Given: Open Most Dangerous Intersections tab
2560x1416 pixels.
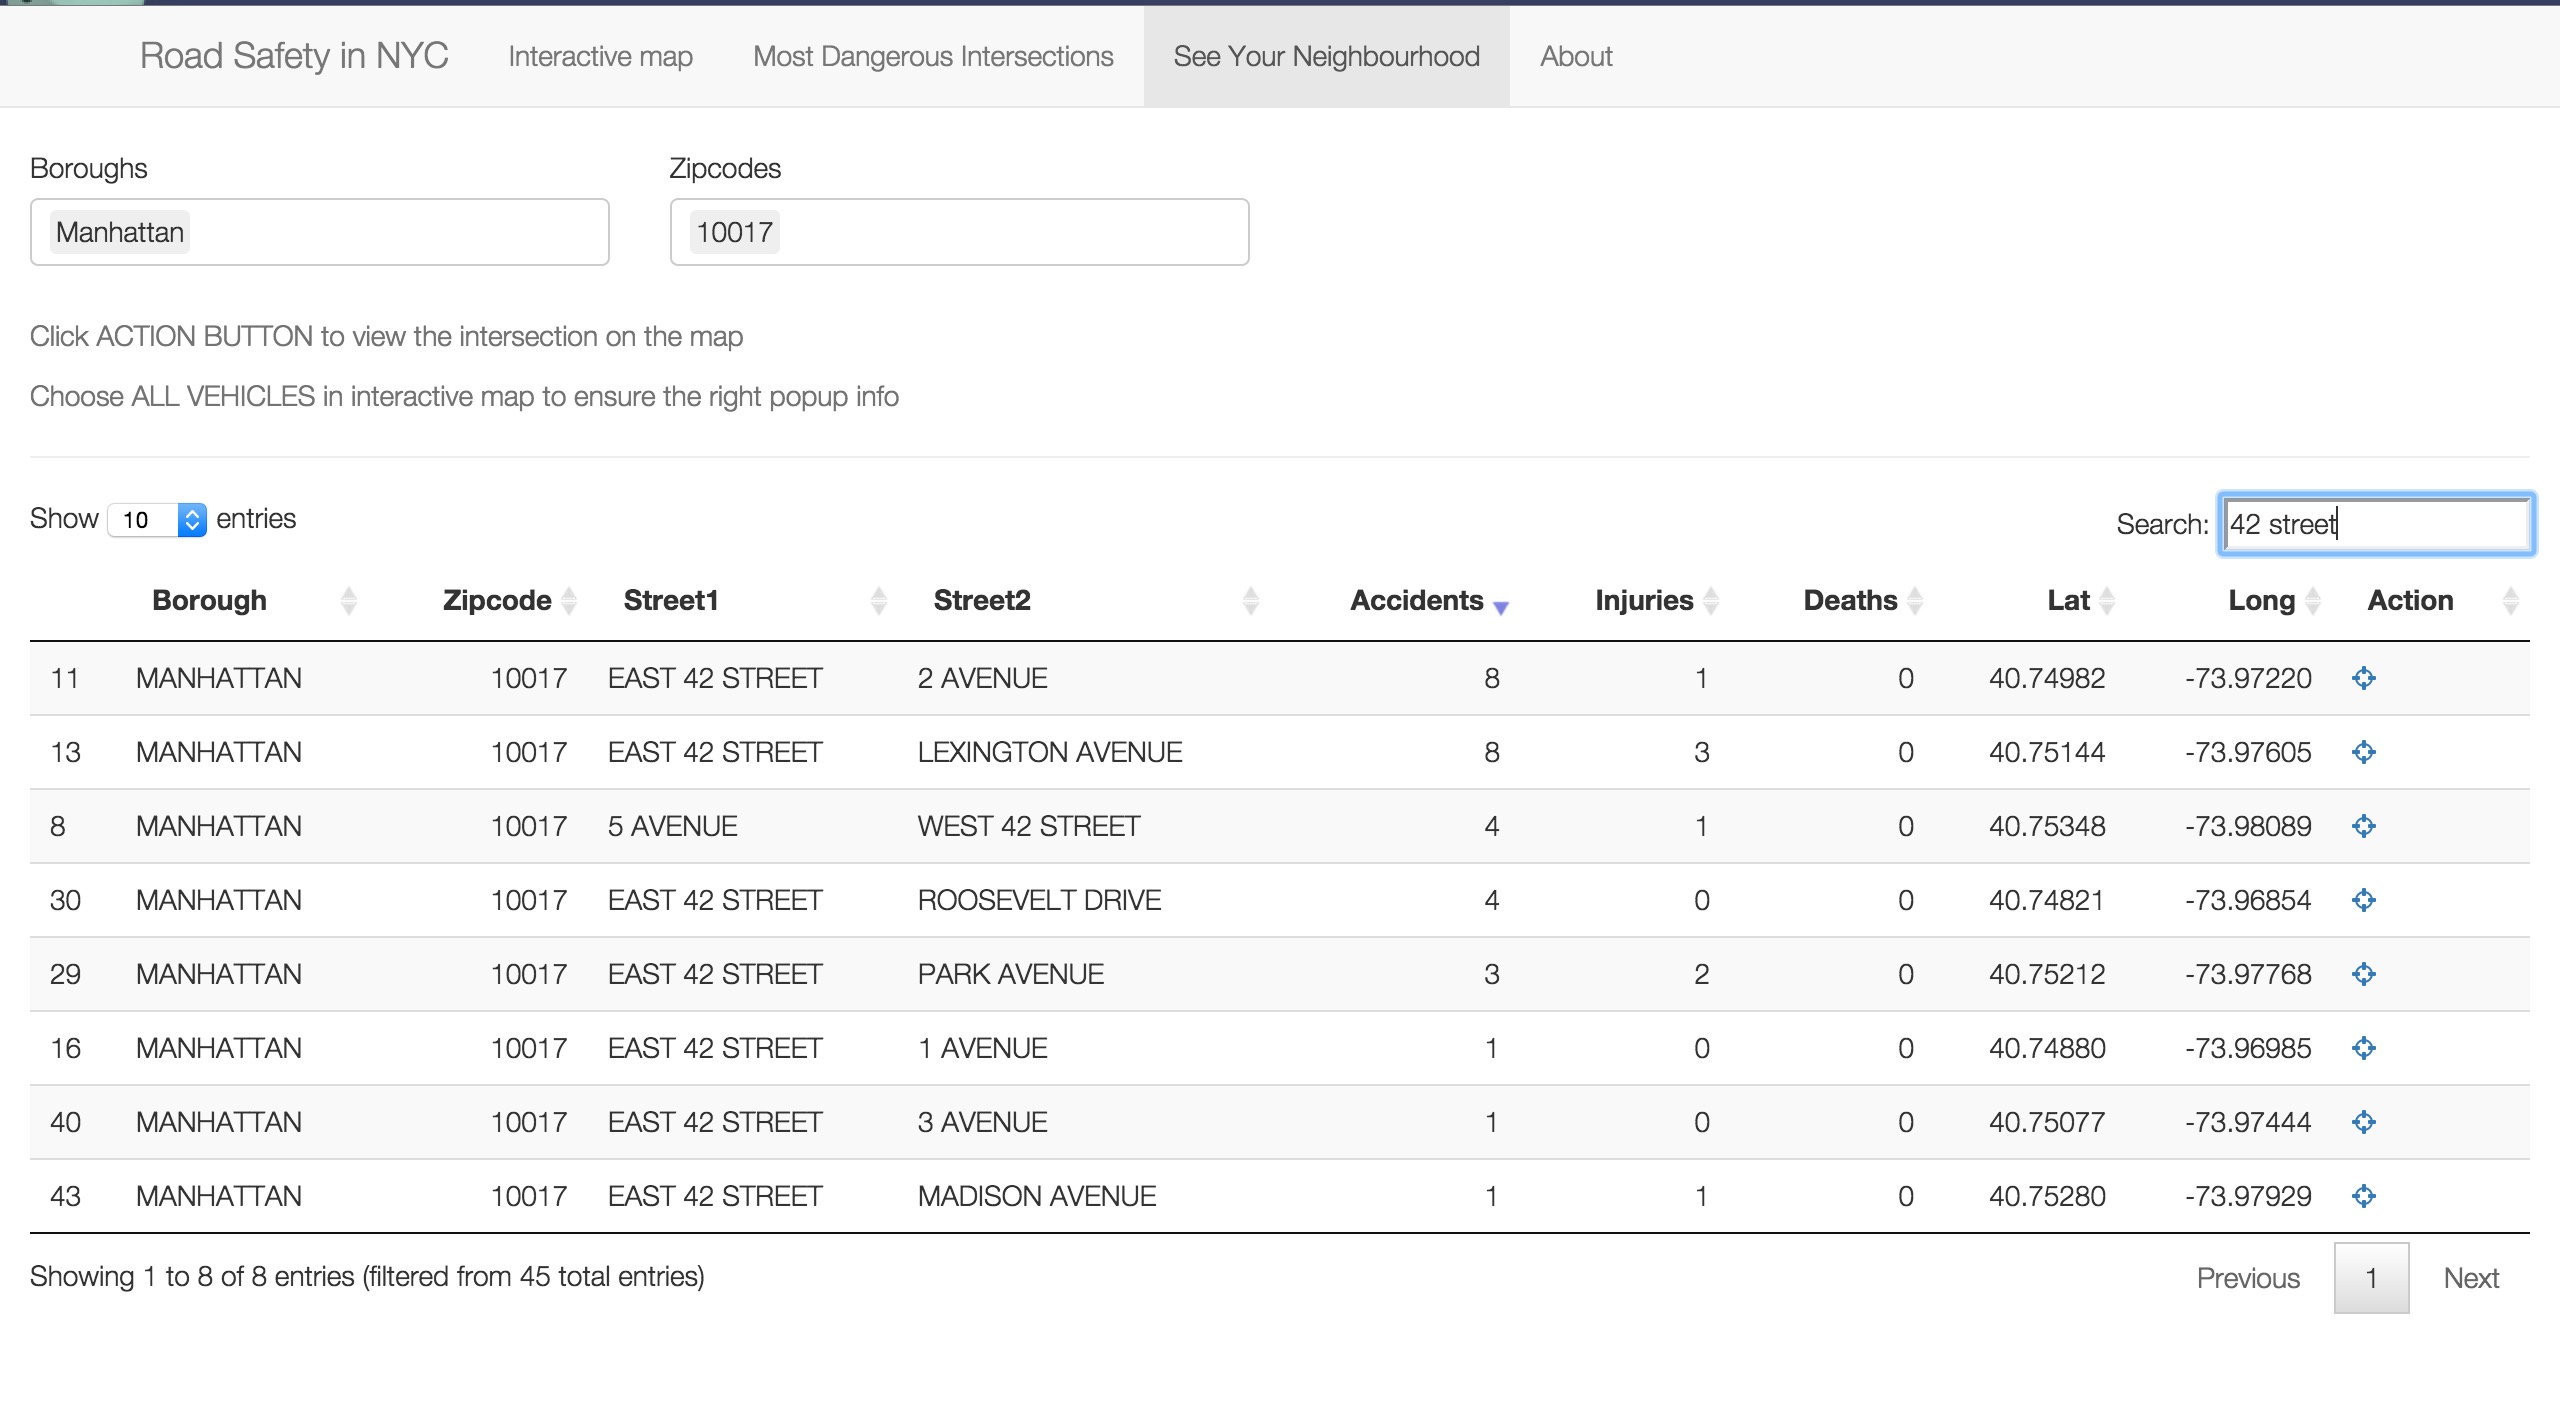Looking at the screenshot, I should coord(933,57).
